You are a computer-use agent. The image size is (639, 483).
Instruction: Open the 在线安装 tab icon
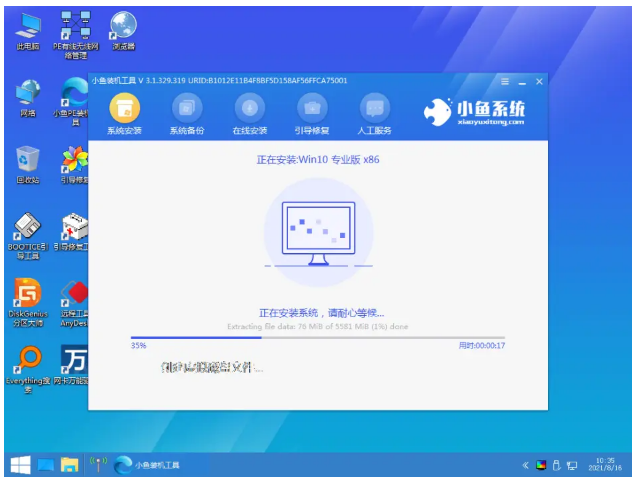[250, 108]
